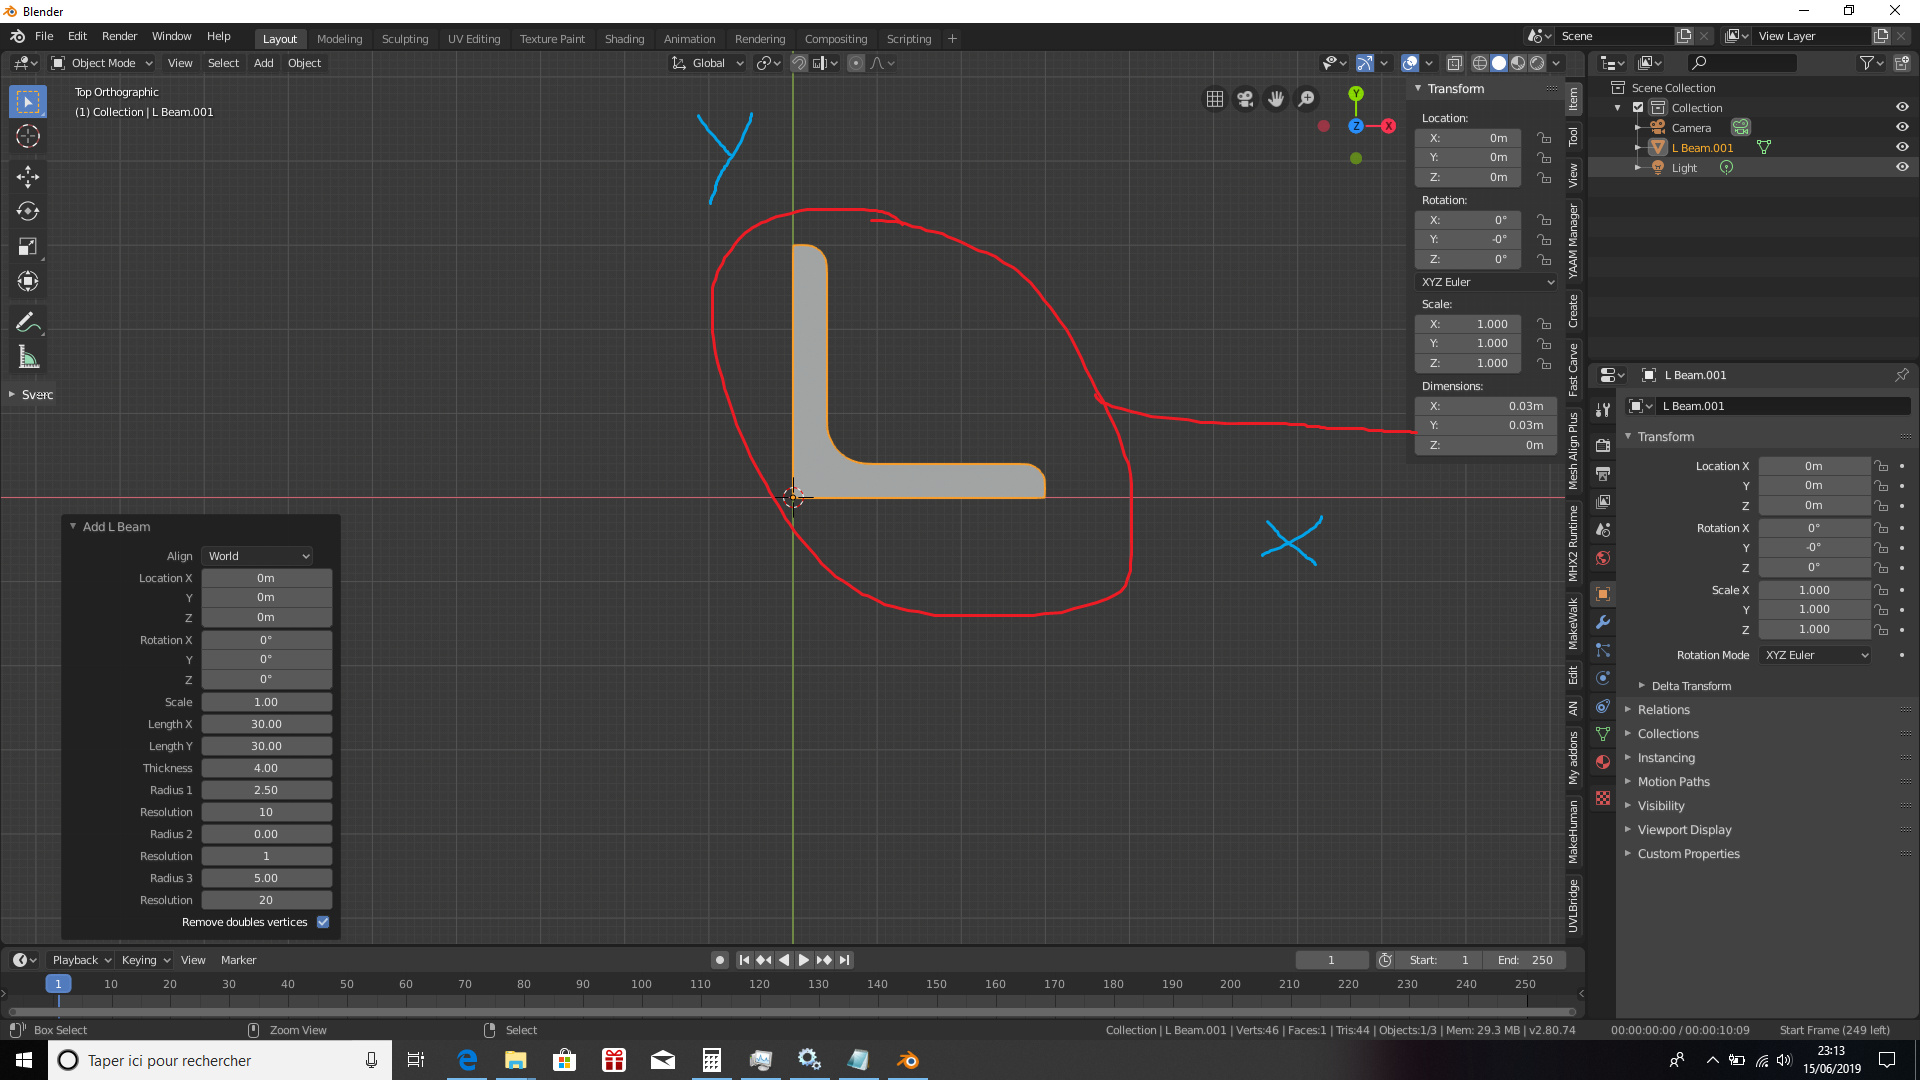Open the Align dropdown in Add L Beam panel
This screenshot has width=1920, height=1080.
click(x=256, y=556)
